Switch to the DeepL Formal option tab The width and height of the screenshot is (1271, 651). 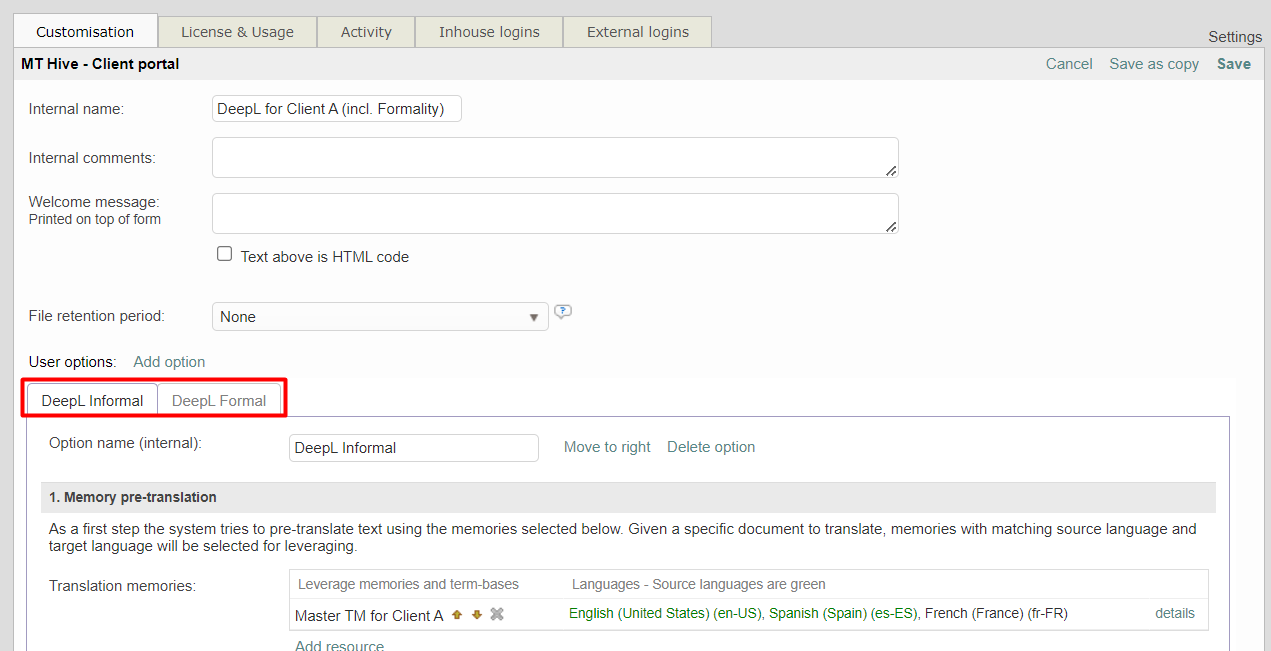click(x=219, y=401)
